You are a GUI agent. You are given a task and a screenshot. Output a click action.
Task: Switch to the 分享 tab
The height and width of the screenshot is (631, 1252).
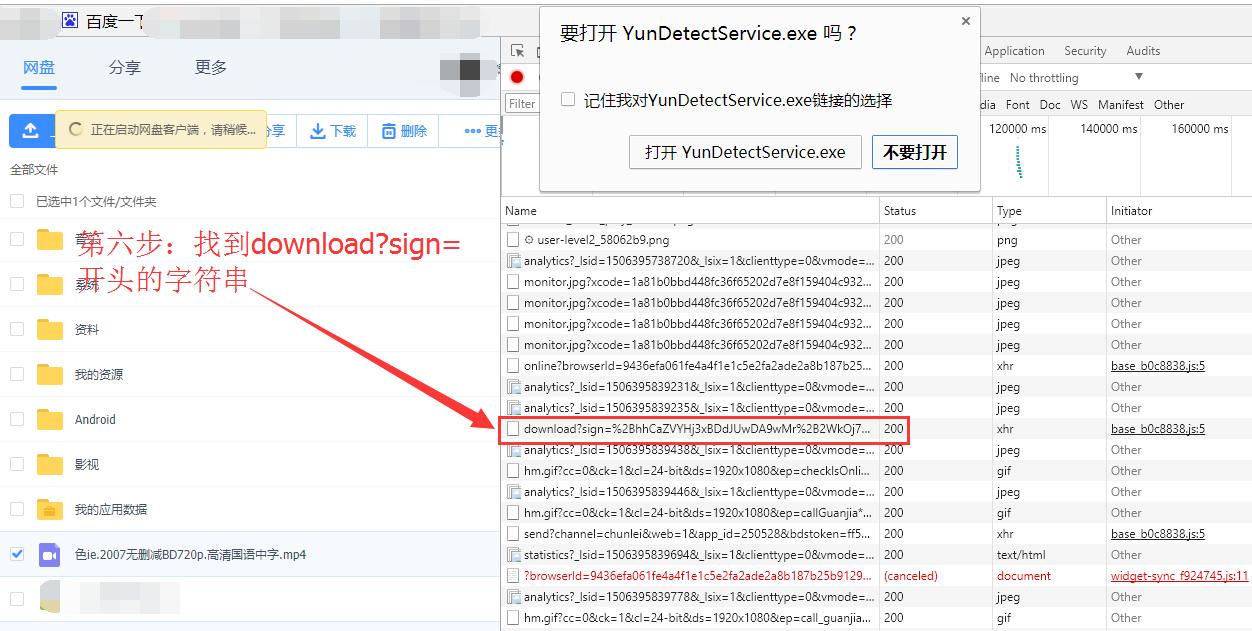(x=125, y=67)
